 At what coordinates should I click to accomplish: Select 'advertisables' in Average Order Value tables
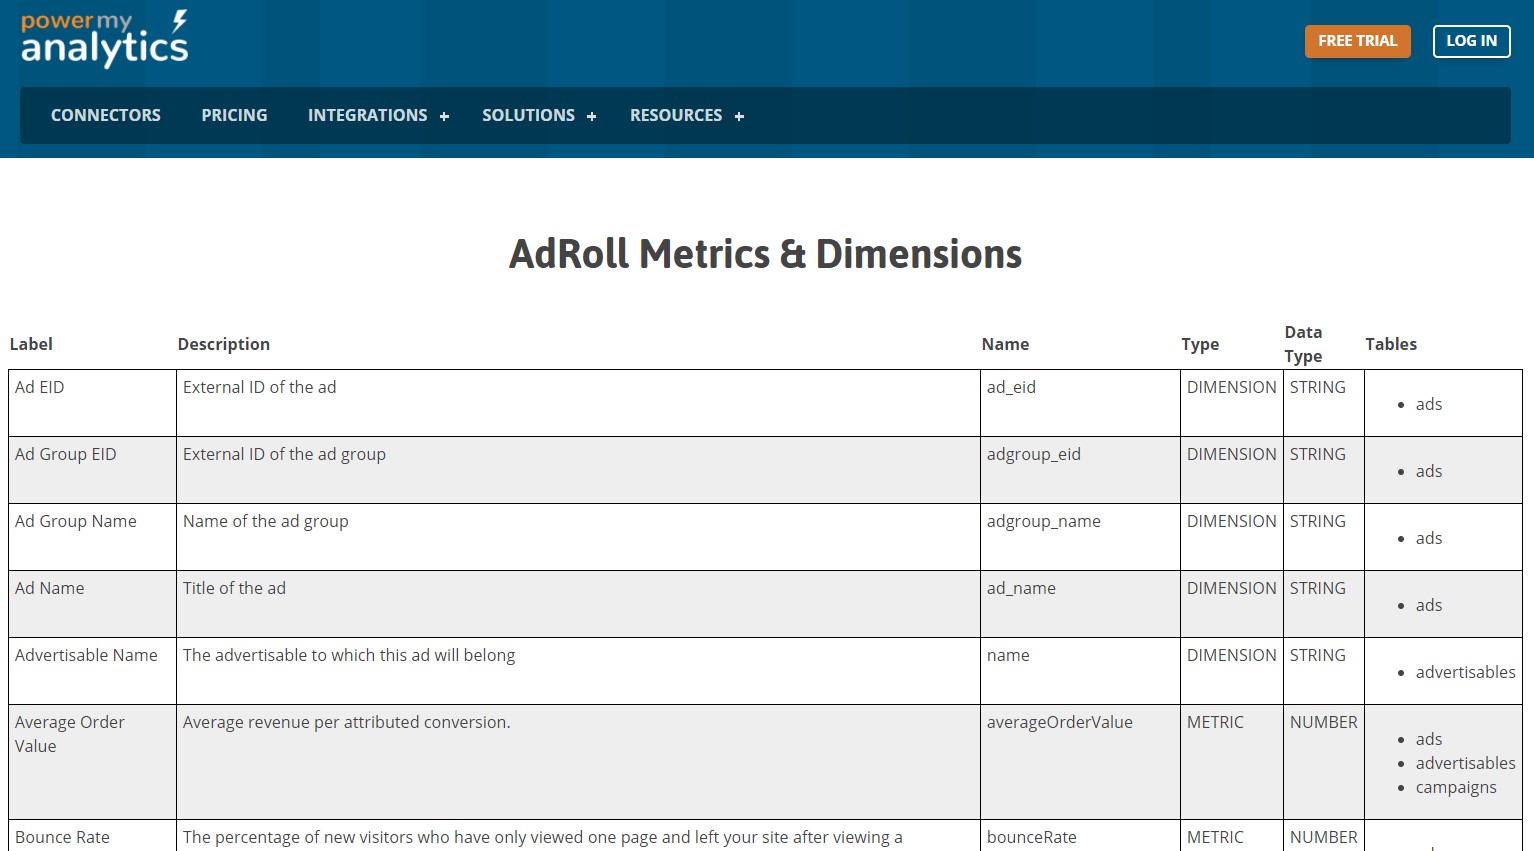(1465, 763)
